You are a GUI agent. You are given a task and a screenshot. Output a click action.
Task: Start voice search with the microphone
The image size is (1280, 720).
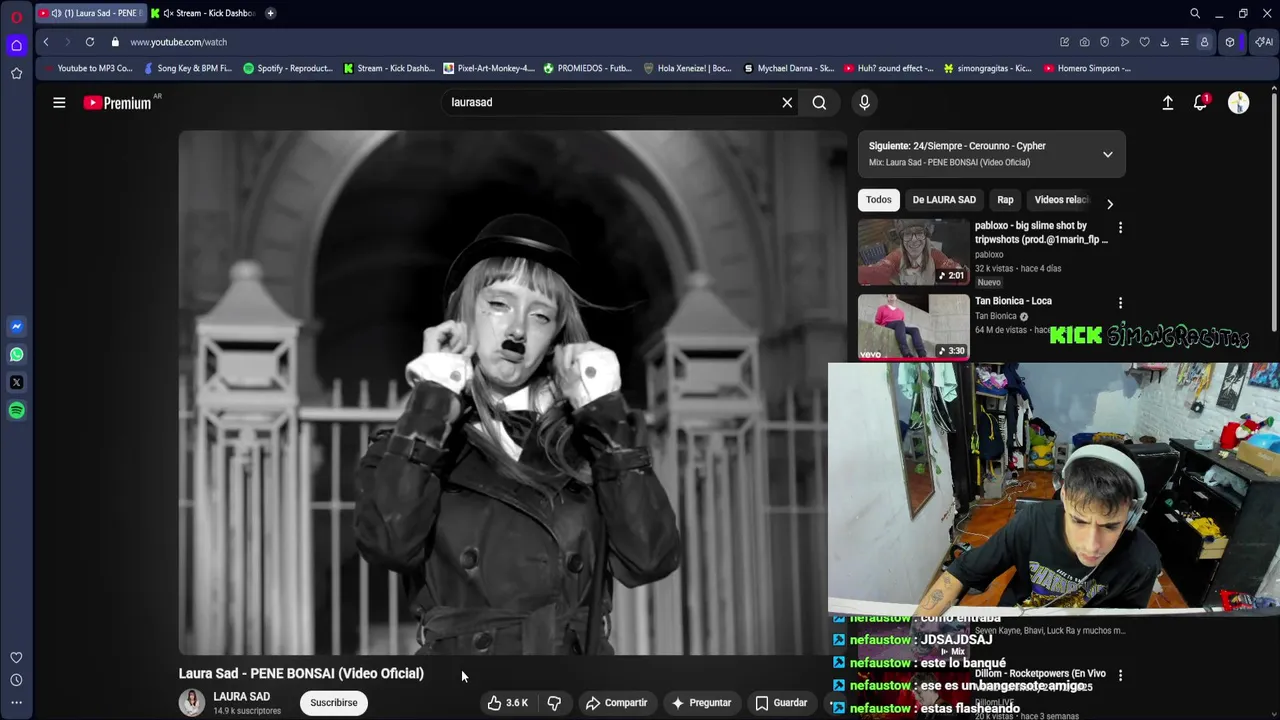click(864, 102)
